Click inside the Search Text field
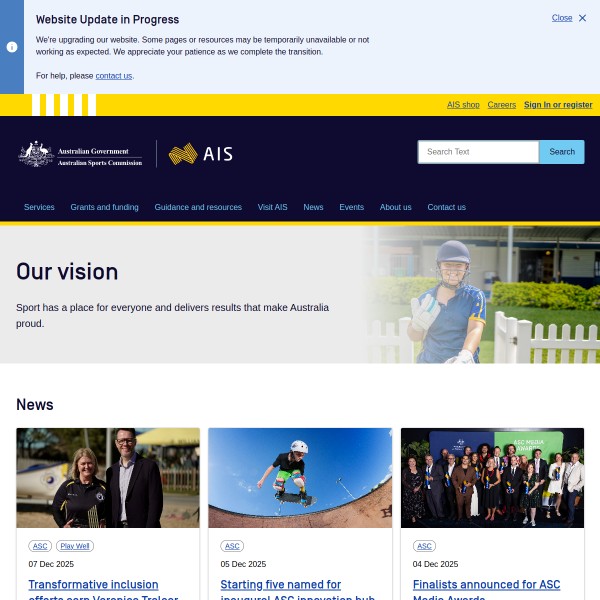The height and width of the screenshot is (600, 600). (x=478, y=152)
